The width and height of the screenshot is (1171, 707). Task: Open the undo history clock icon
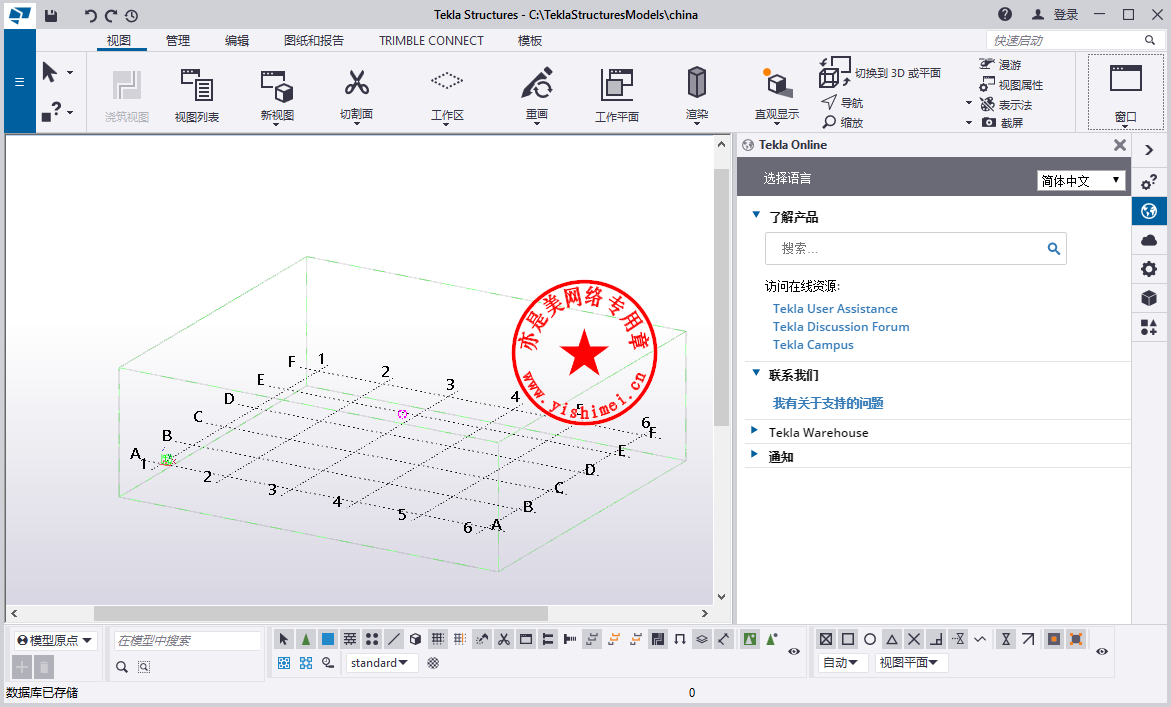coord(131,15)
